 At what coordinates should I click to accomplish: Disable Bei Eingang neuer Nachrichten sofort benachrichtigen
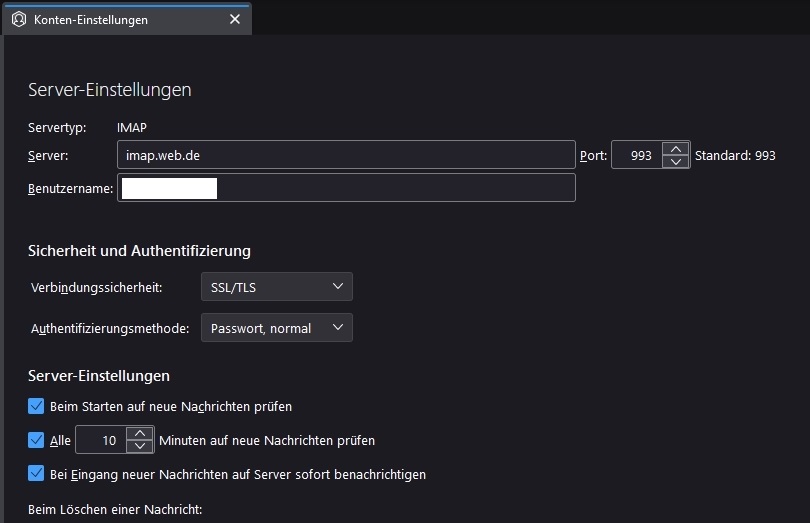36,473
